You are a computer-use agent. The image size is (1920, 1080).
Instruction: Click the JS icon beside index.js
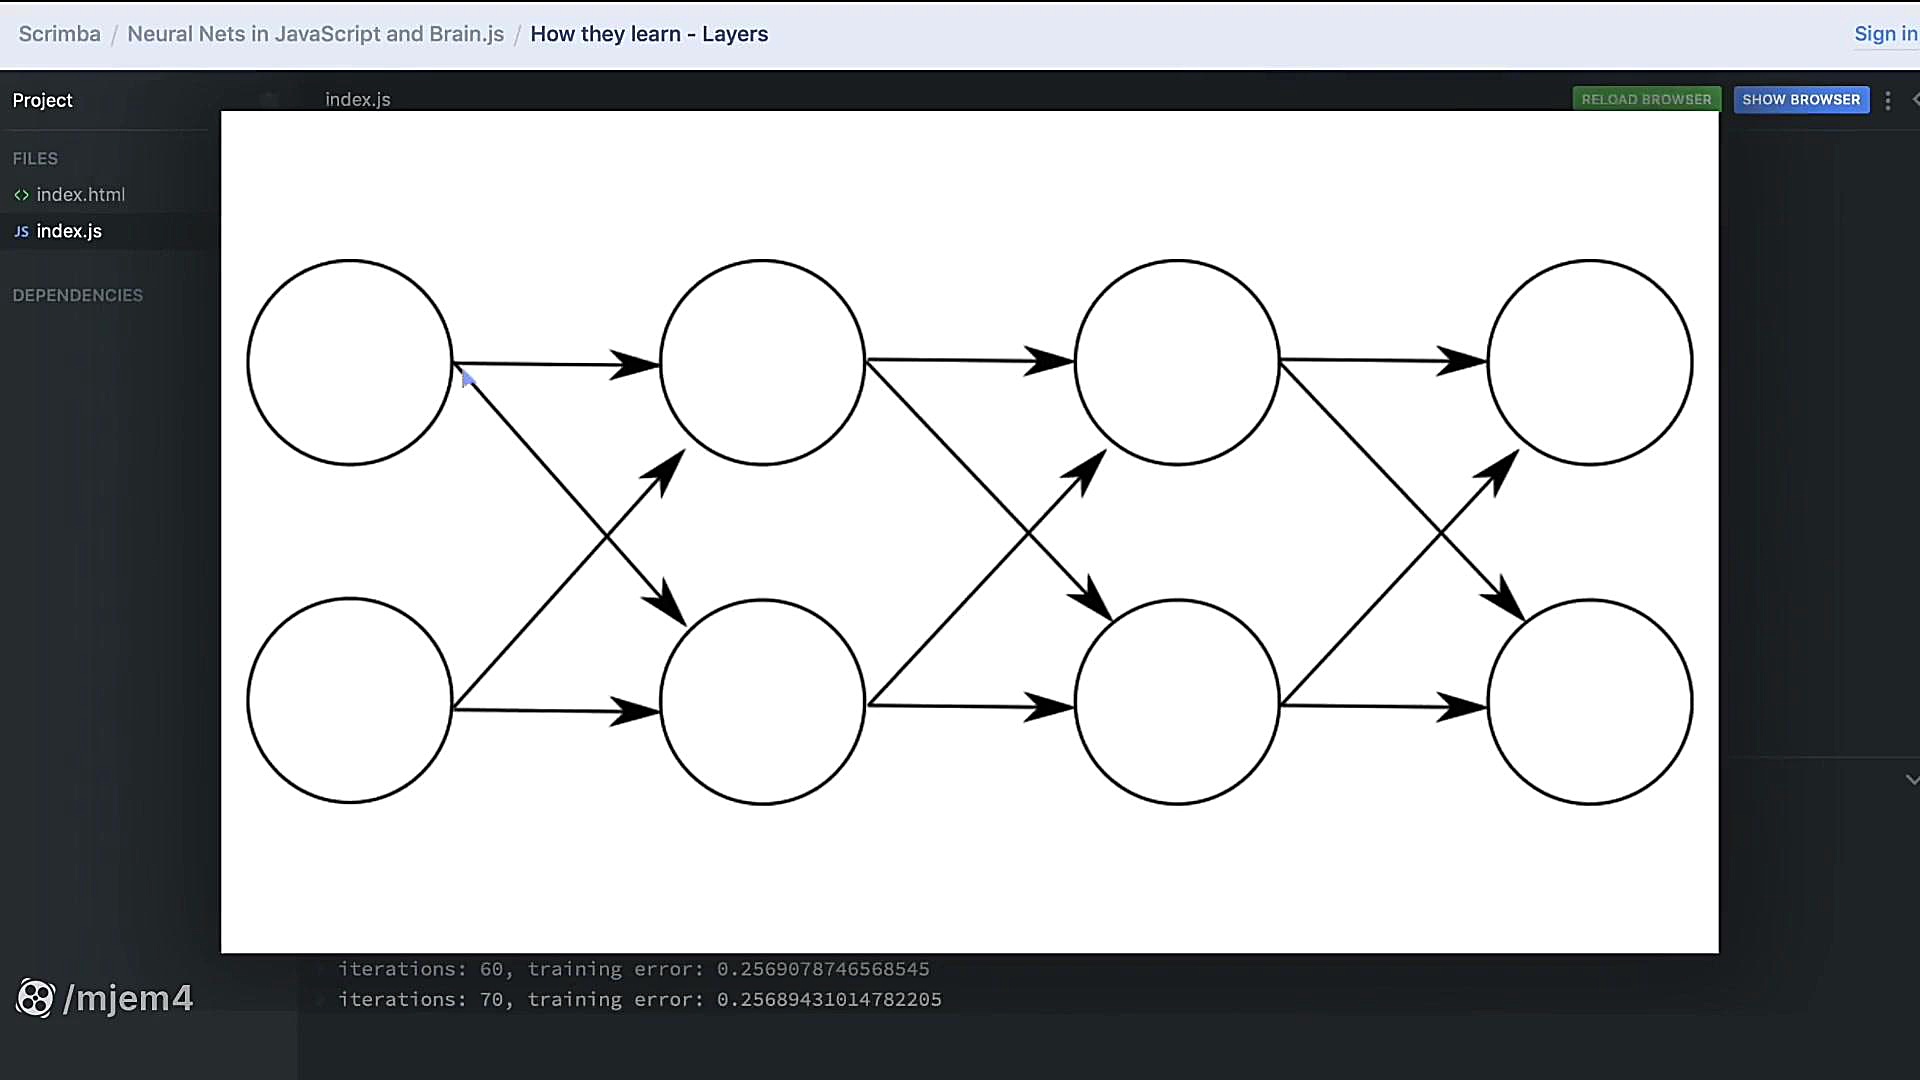pyautogui.click(x=21, y=232)
